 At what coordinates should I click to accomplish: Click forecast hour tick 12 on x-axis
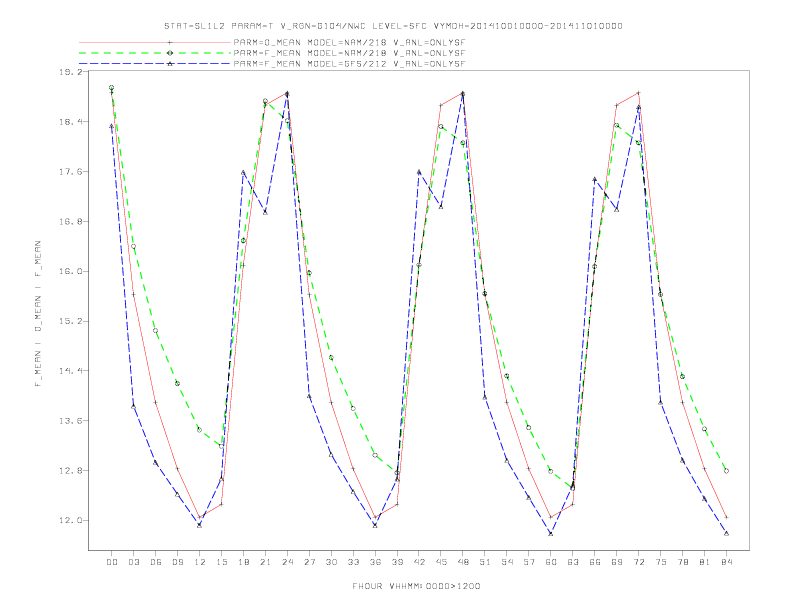pyautogui.click(x=200, y=562)
